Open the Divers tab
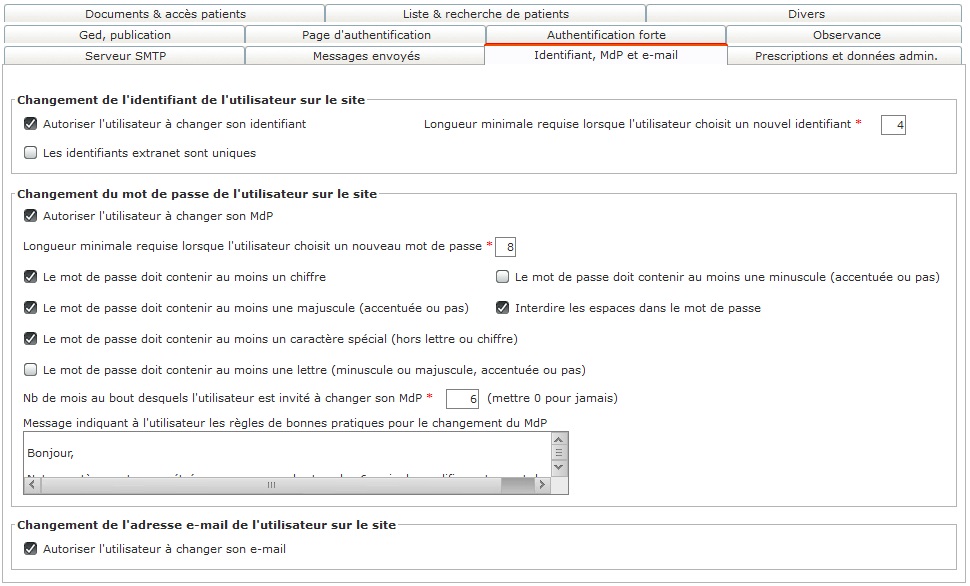Image resolution: width=970 pixels, height=586 pixels. [805, 14]
